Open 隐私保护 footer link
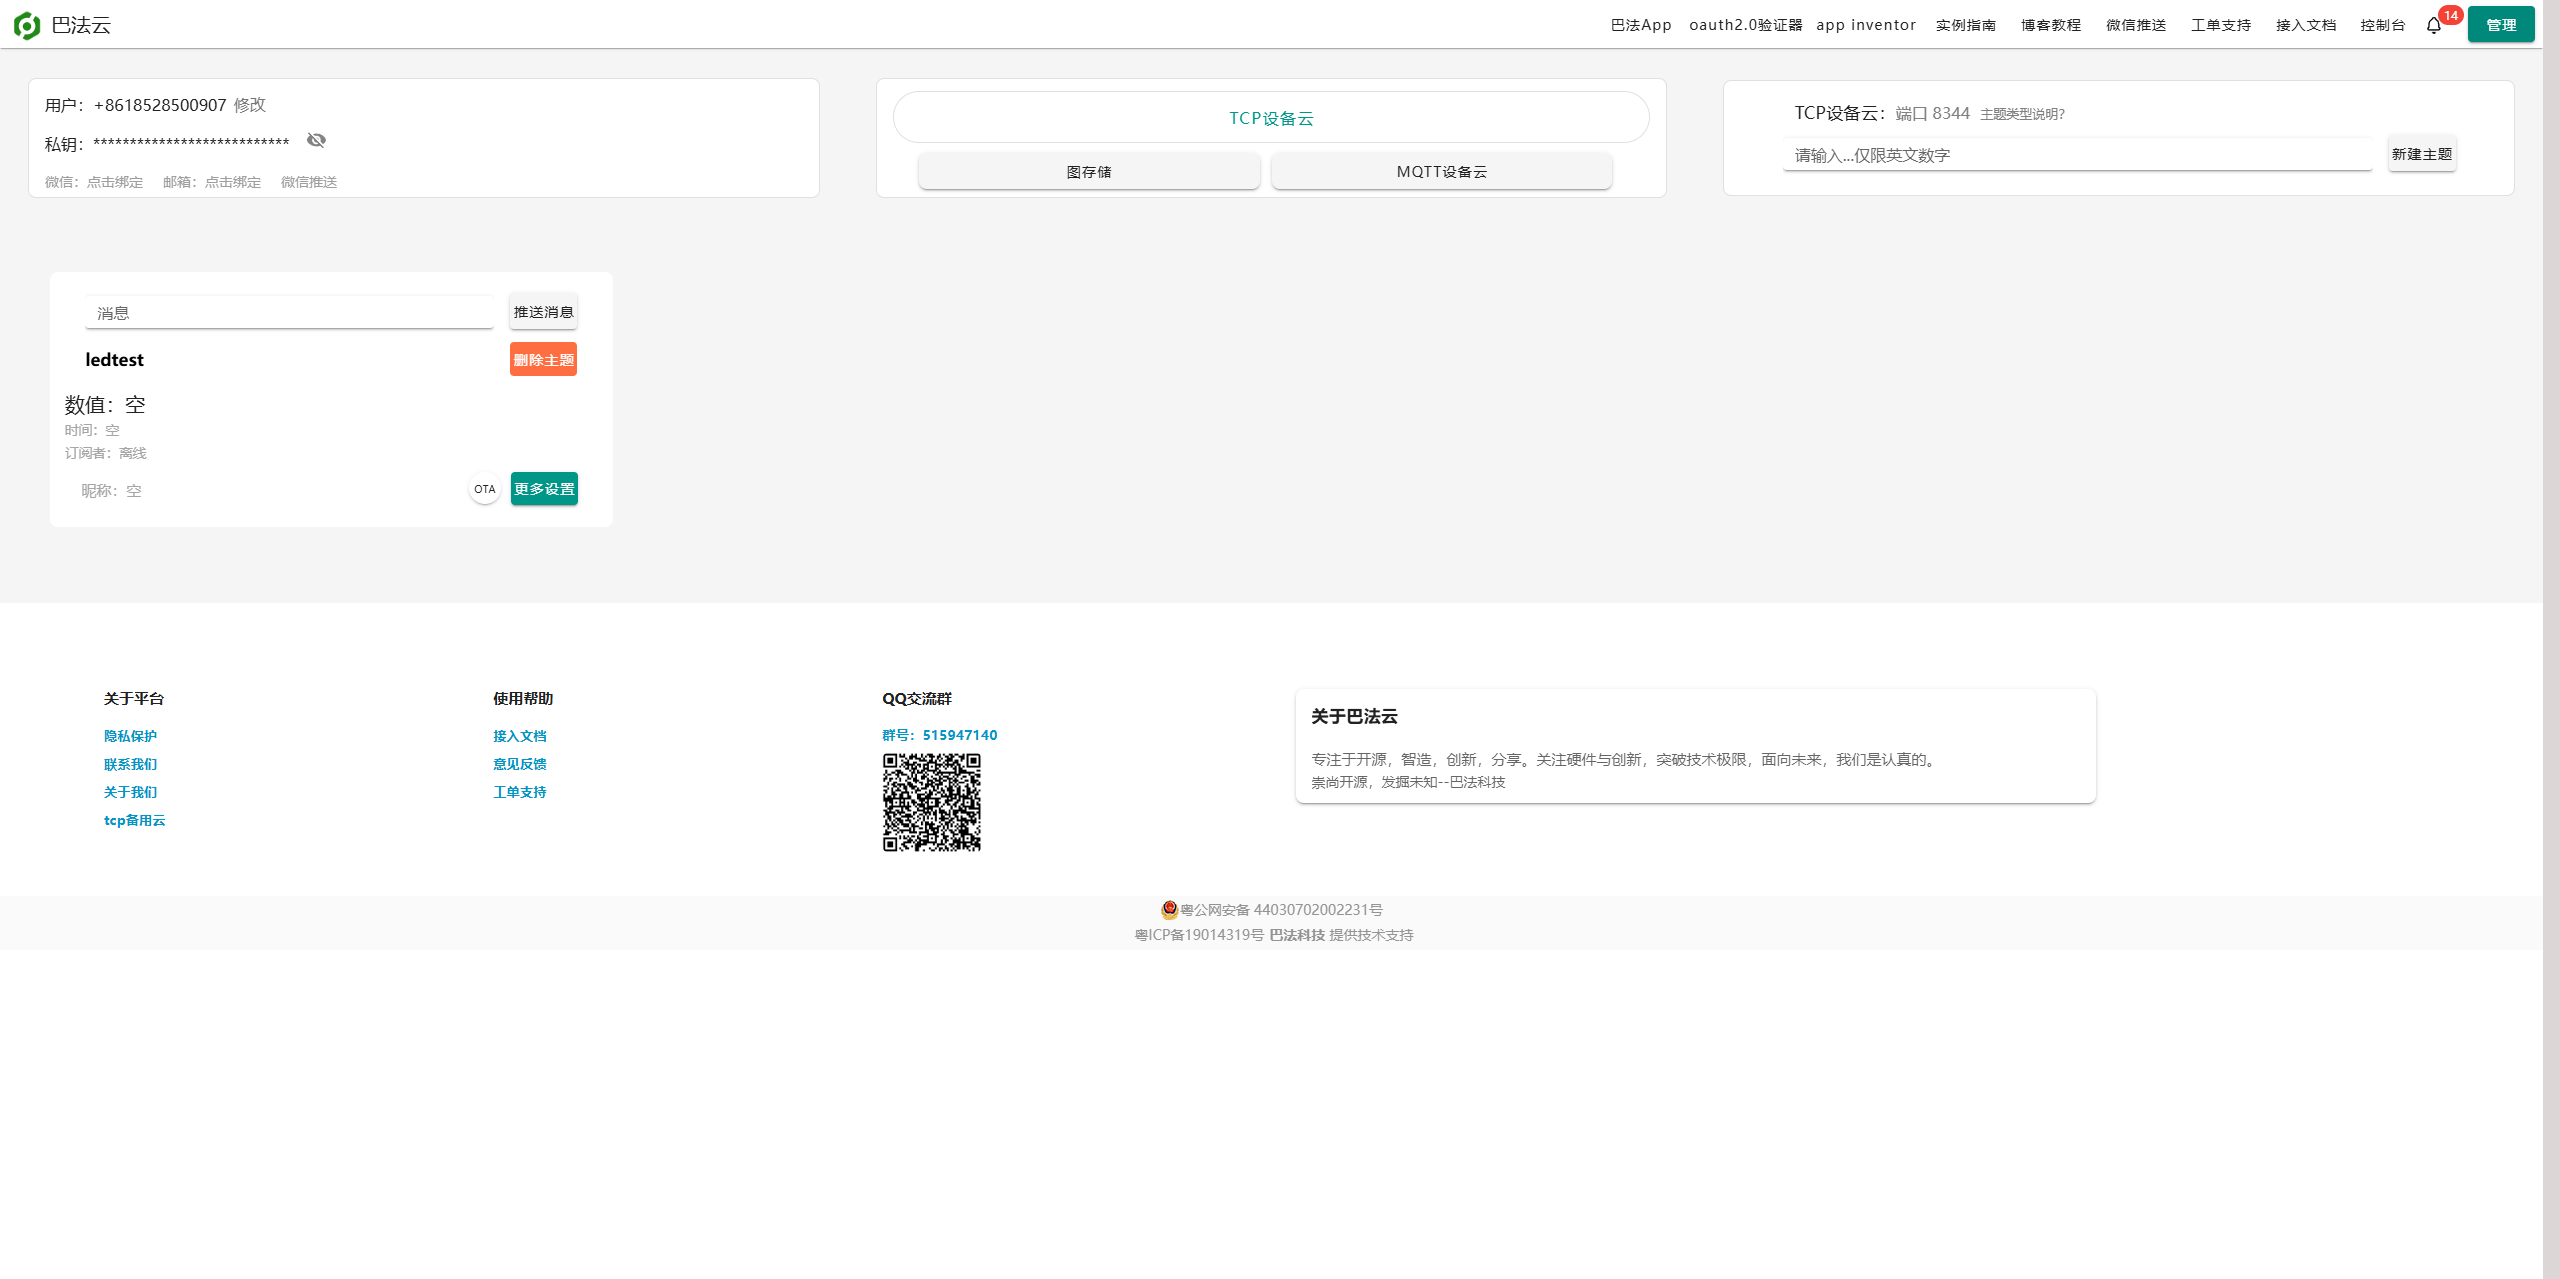Image resolution: width=2560 pixels, height=1279 pixels. tap(131, 736)
